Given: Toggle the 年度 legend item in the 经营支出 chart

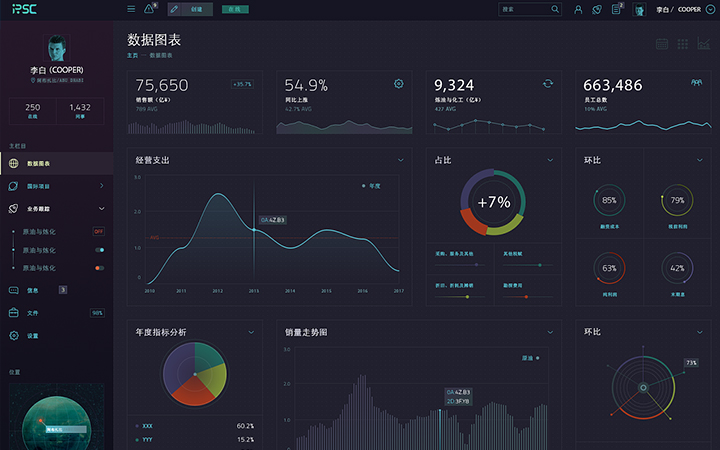Looking at the screenshot, I should point(371,186).
